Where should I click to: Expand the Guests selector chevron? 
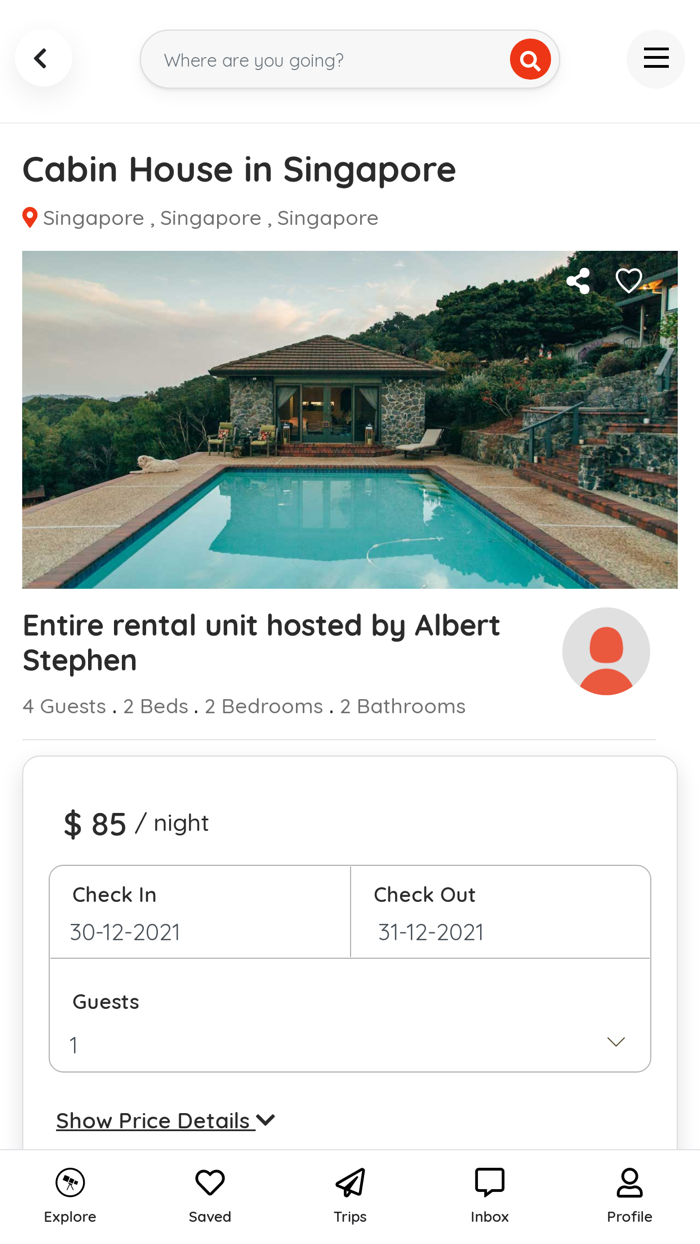(x=616, y=1041)
